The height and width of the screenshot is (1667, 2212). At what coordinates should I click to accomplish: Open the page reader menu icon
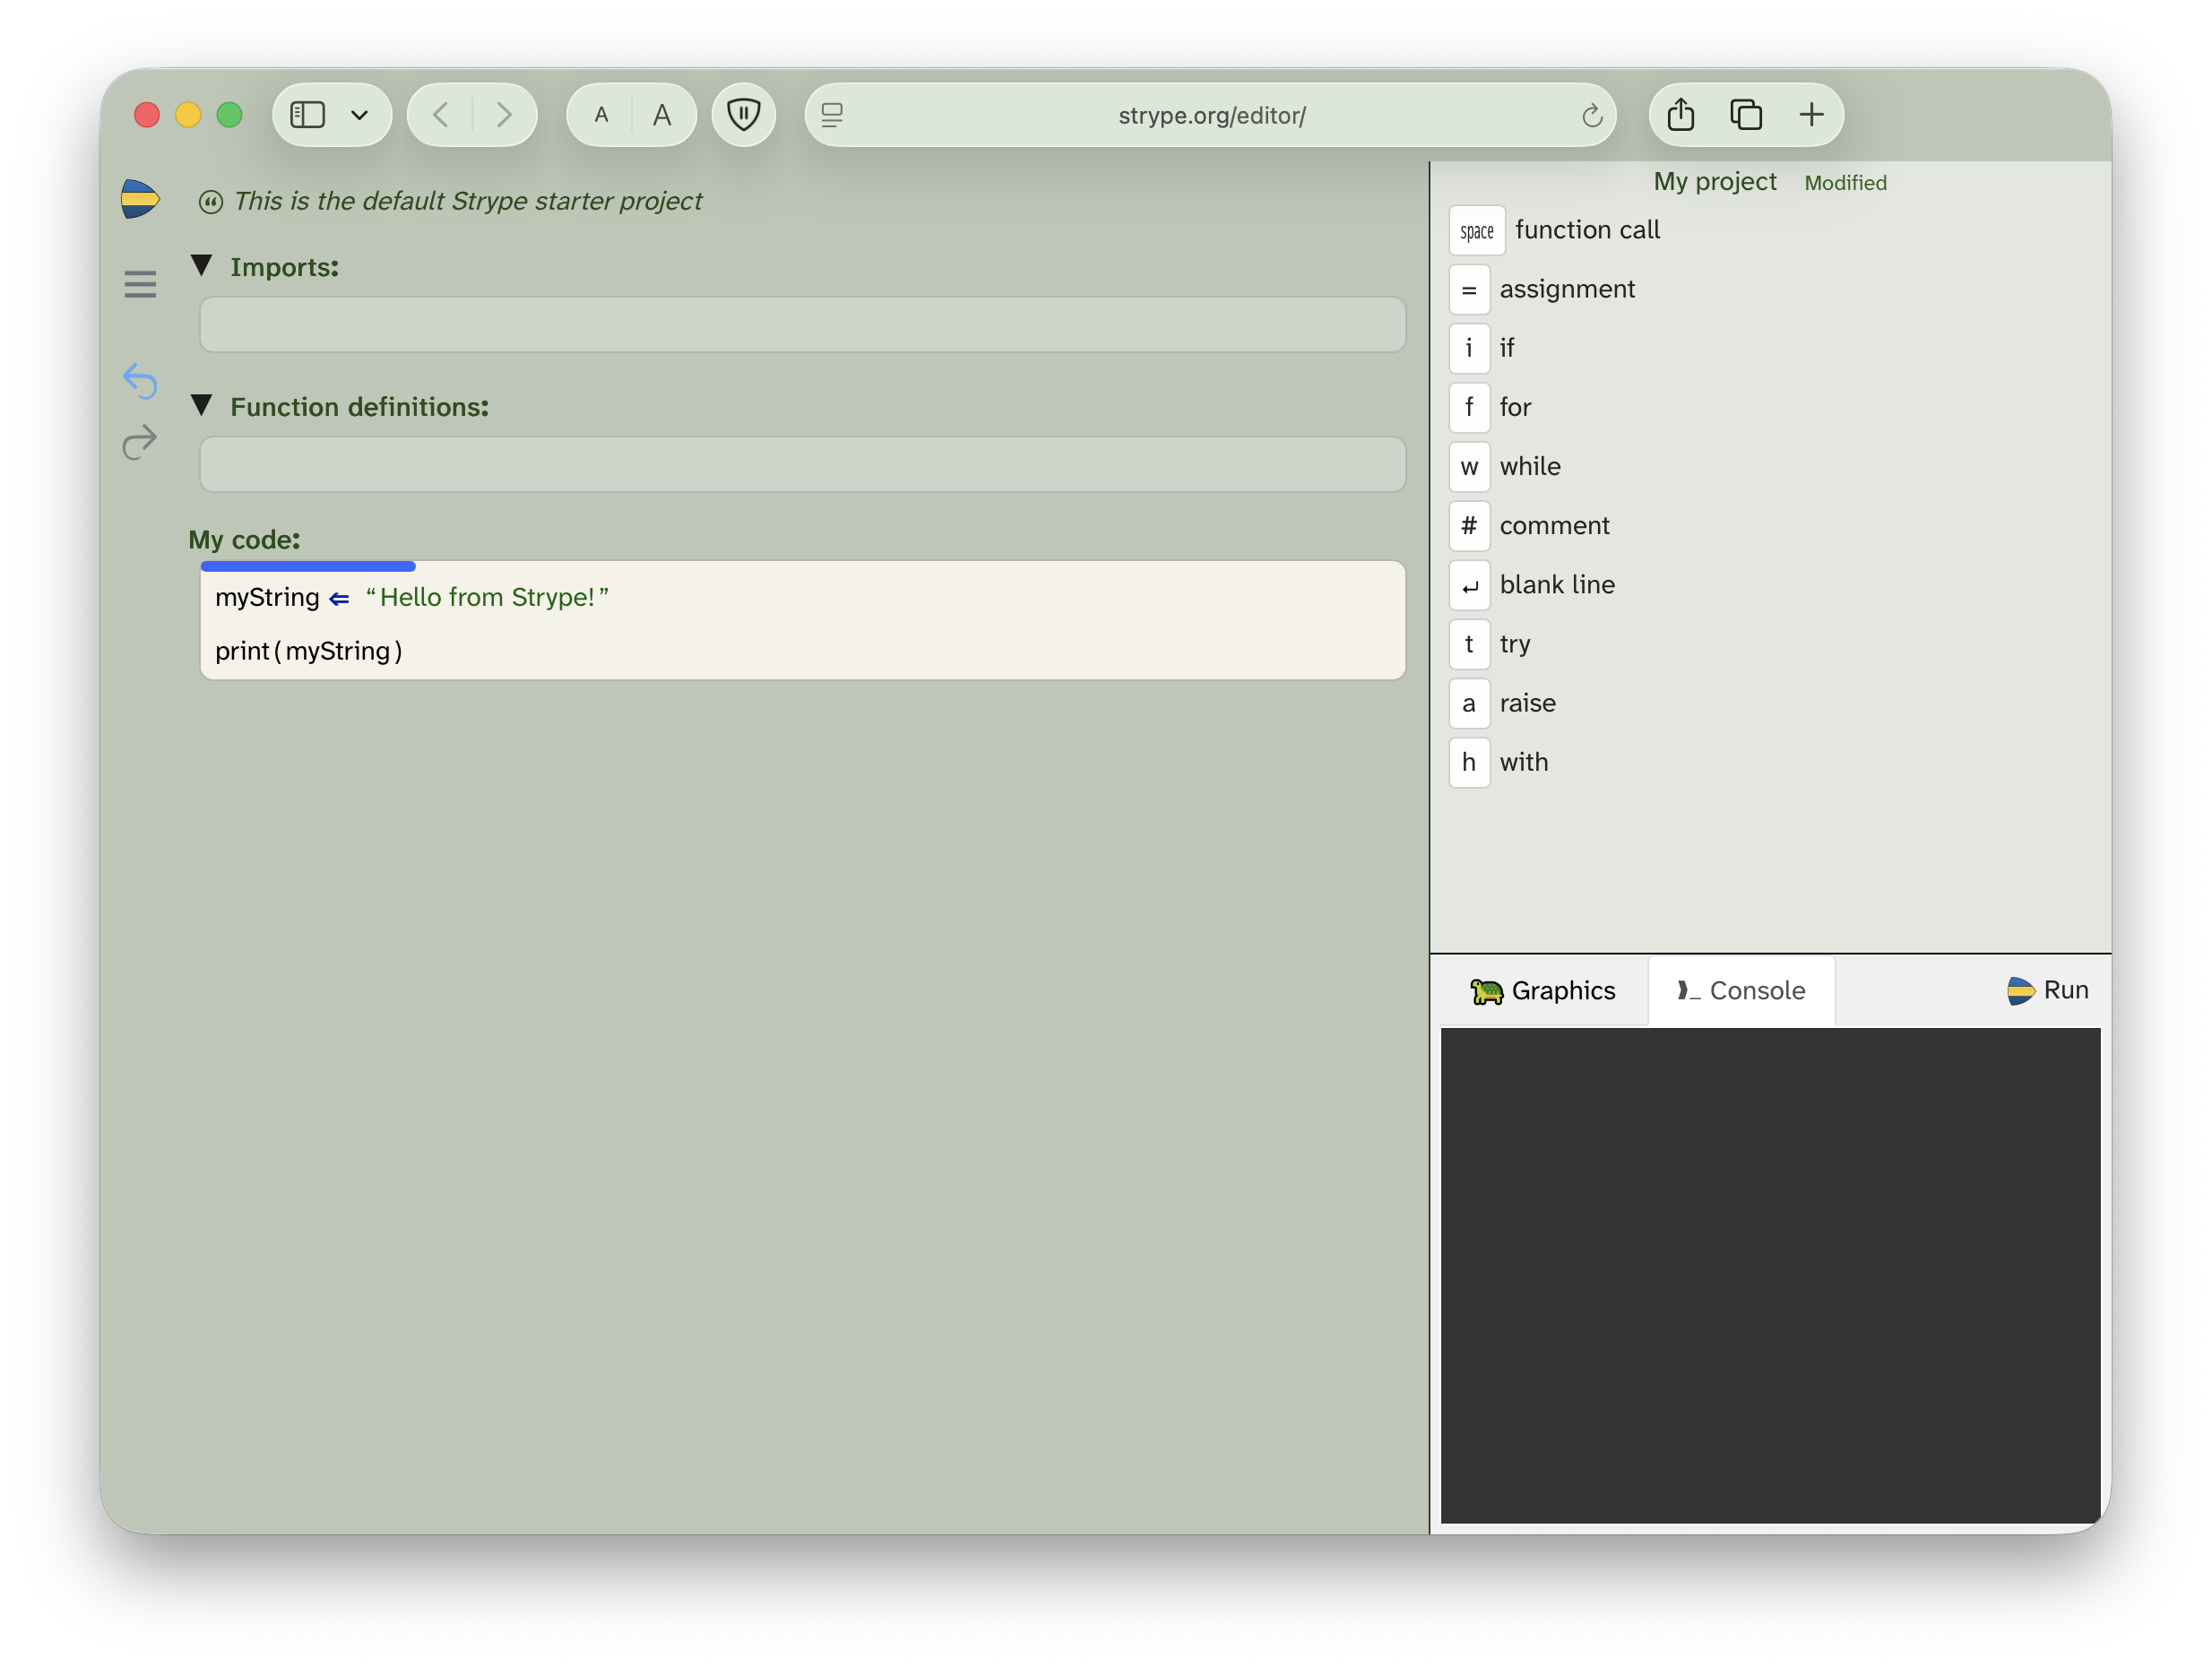[832, 115]
